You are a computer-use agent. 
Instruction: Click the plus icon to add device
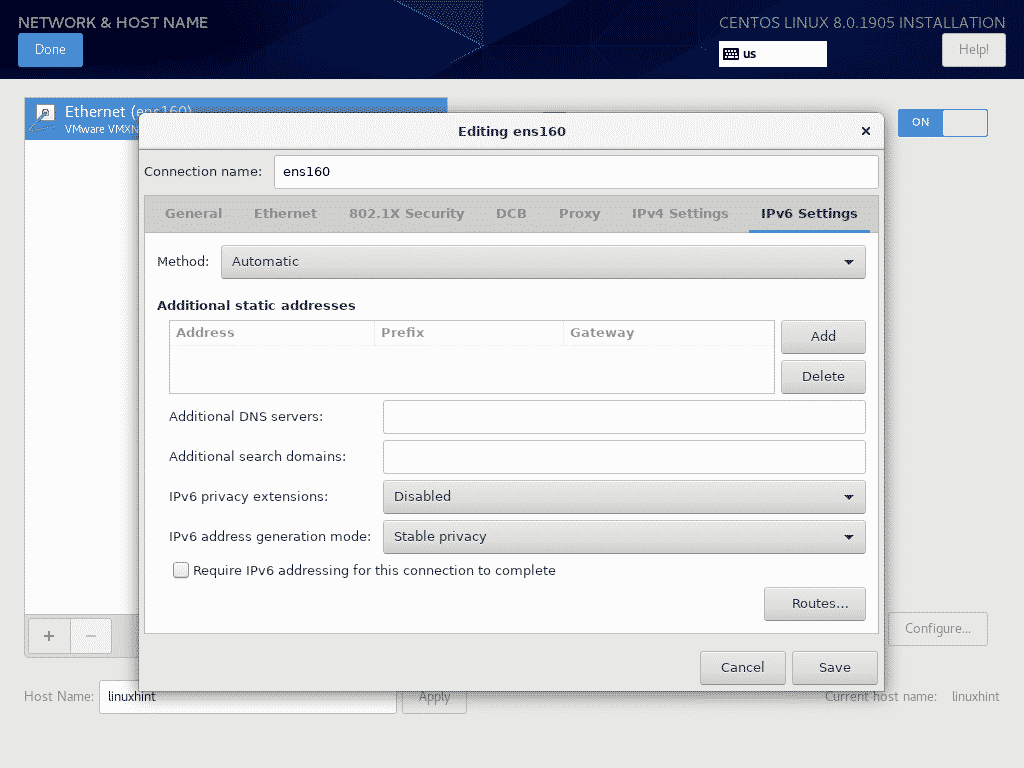pyautogui.click(x=48, y=635)
